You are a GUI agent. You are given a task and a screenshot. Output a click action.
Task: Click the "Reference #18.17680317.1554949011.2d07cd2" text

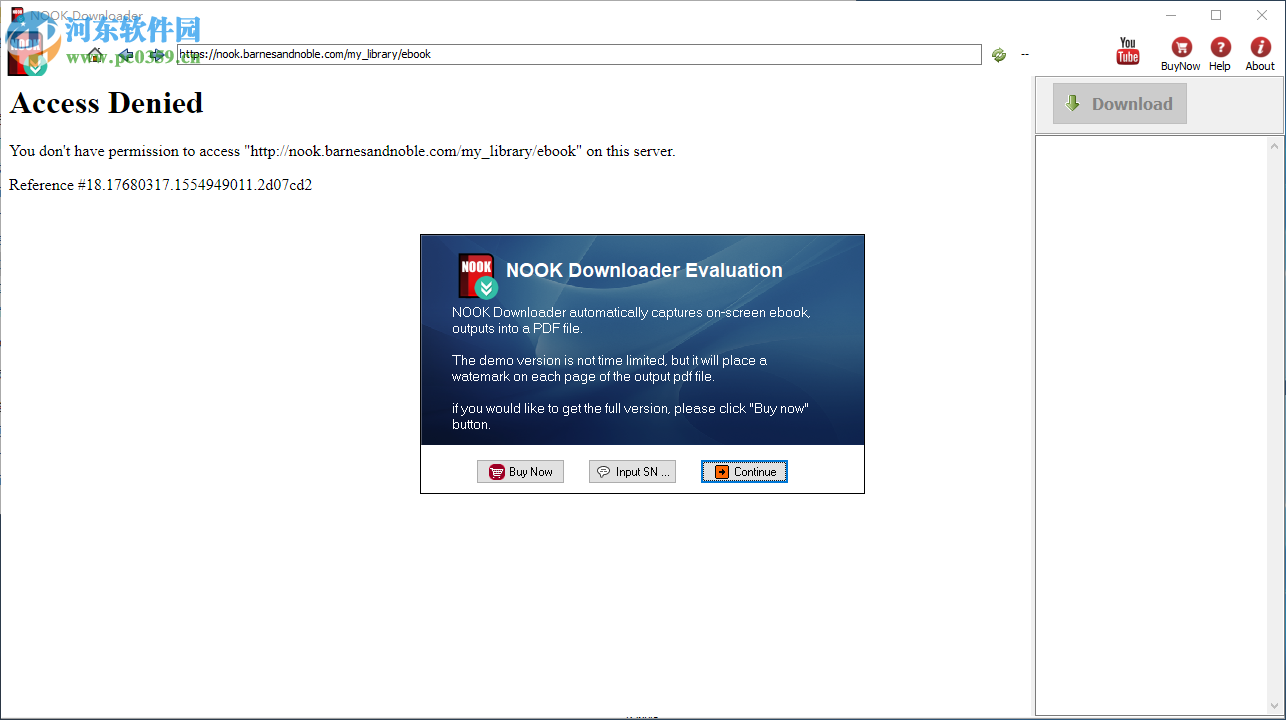161,185
